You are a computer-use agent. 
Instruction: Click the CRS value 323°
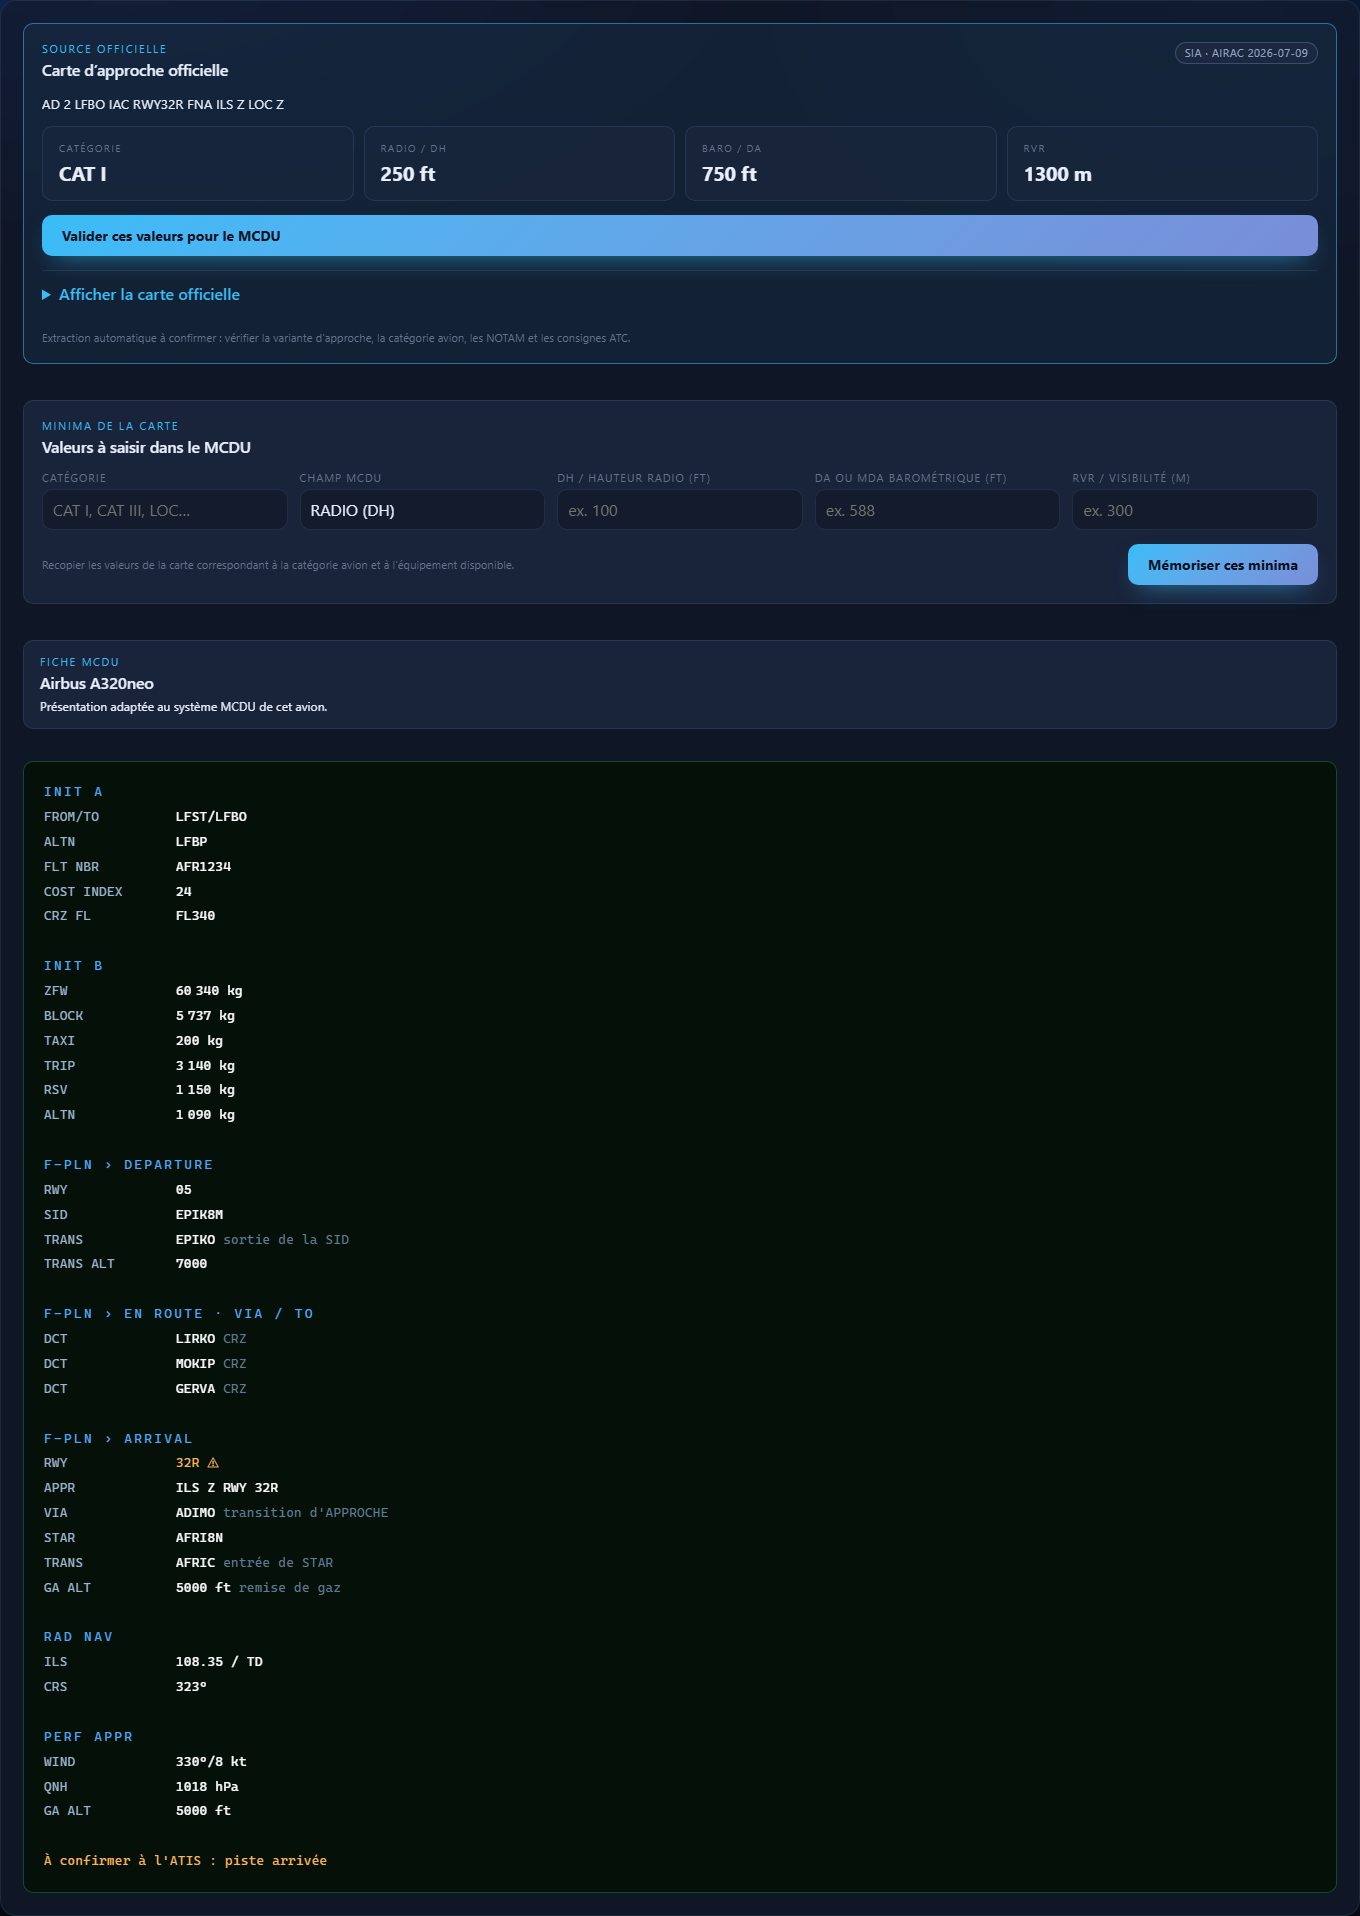pyautogui.click(x=191, y=1687)
